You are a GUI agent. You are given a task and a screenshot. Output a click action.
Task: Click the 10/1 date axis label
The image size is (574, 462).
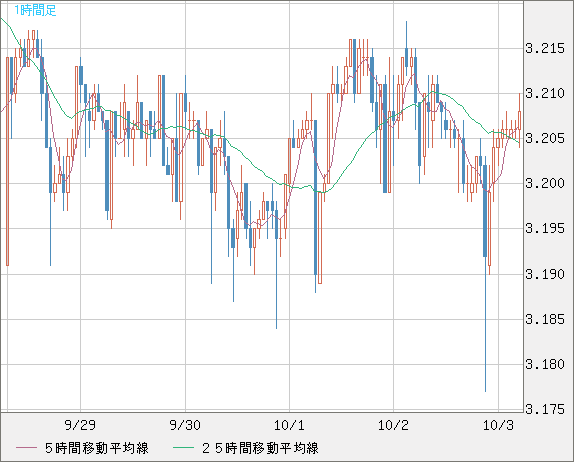coord(289,425)
